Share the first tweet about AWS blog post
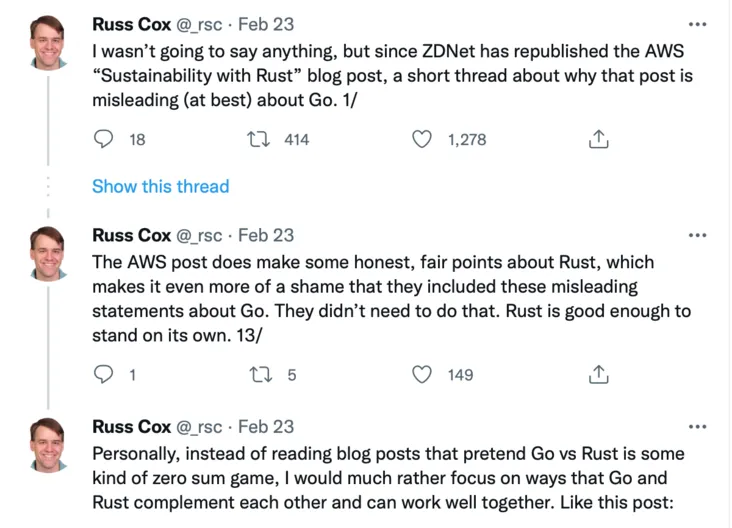The image size is (732, 528). point(599,139)
